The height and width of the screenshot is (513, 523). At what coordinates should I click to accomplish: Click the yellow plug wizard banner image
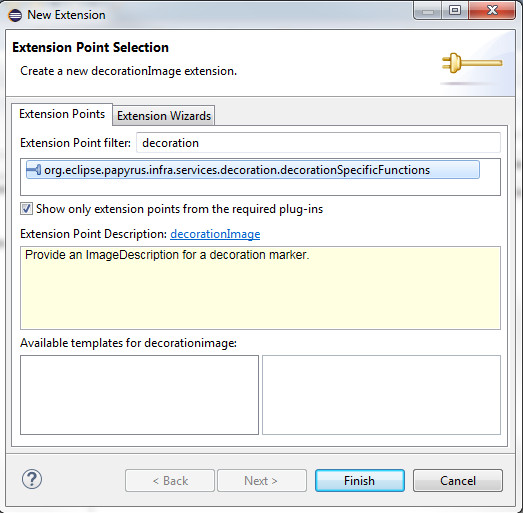click(472, 63)
